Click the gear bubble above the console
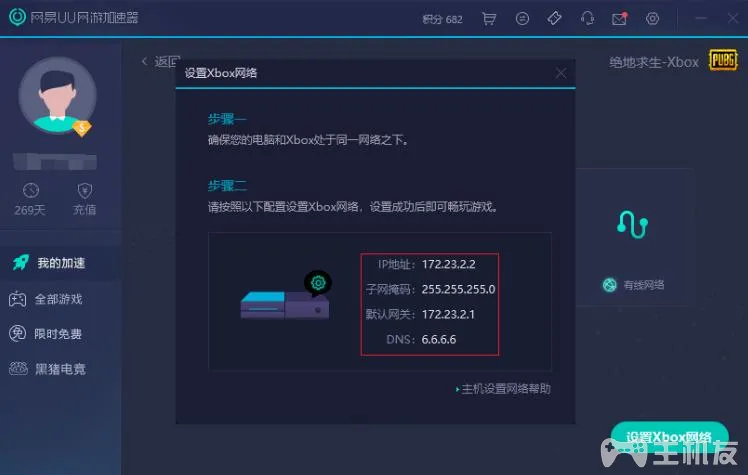748x475 pixels. tap(318, 283)
